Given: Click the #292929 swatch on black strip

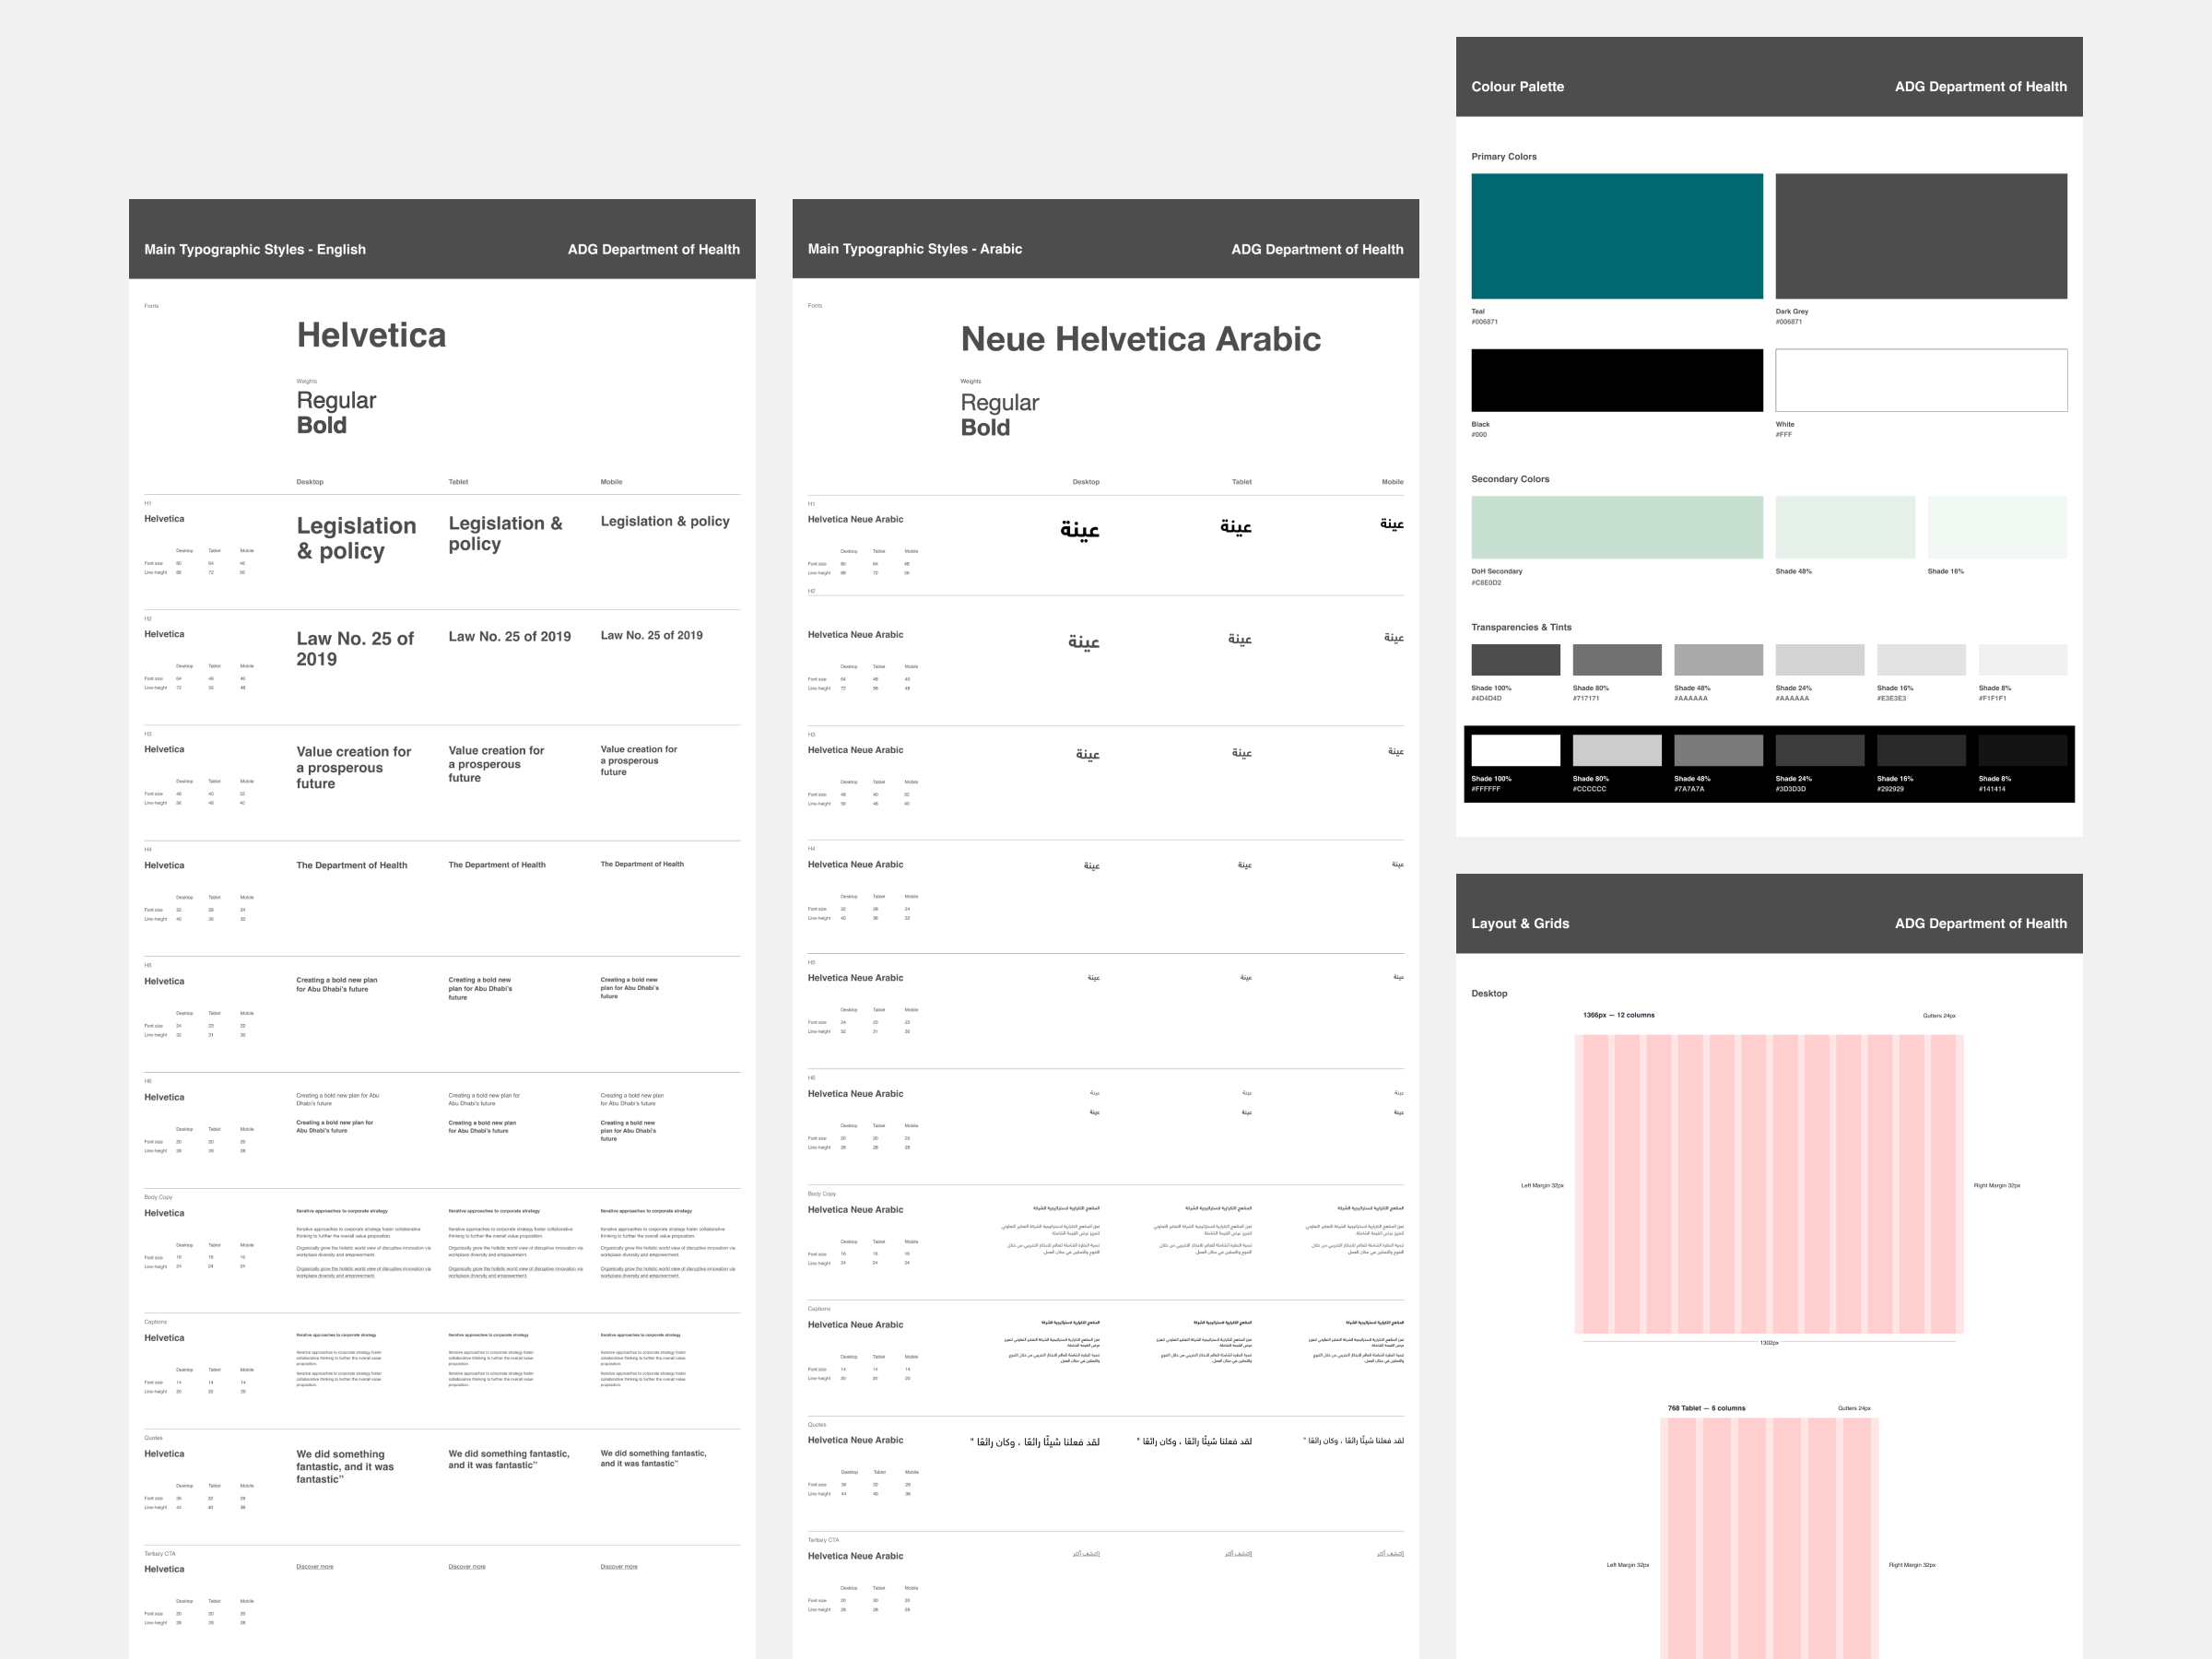Looking at the screenshot, I should [1920, 750].
